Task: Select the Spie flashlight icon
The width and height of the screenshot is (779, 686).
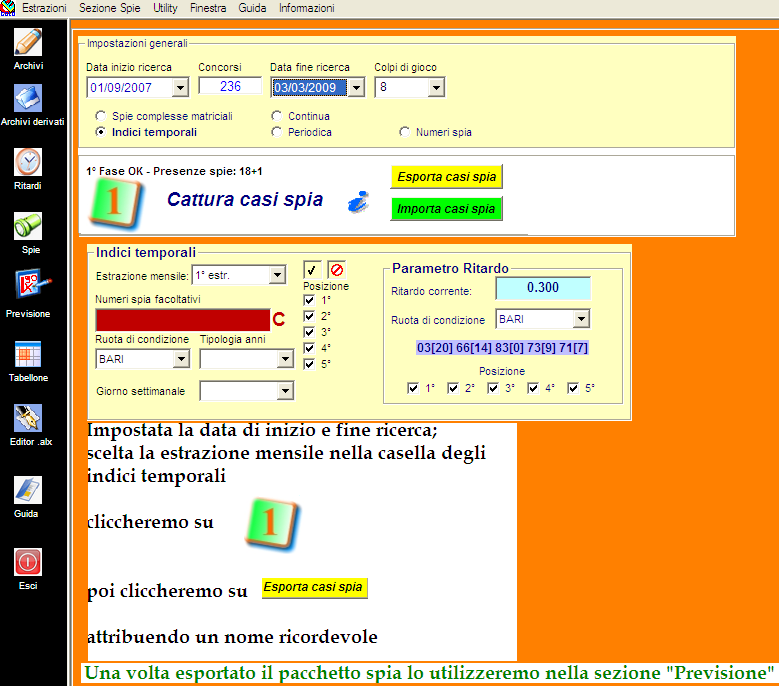Action: coord(28,226)
